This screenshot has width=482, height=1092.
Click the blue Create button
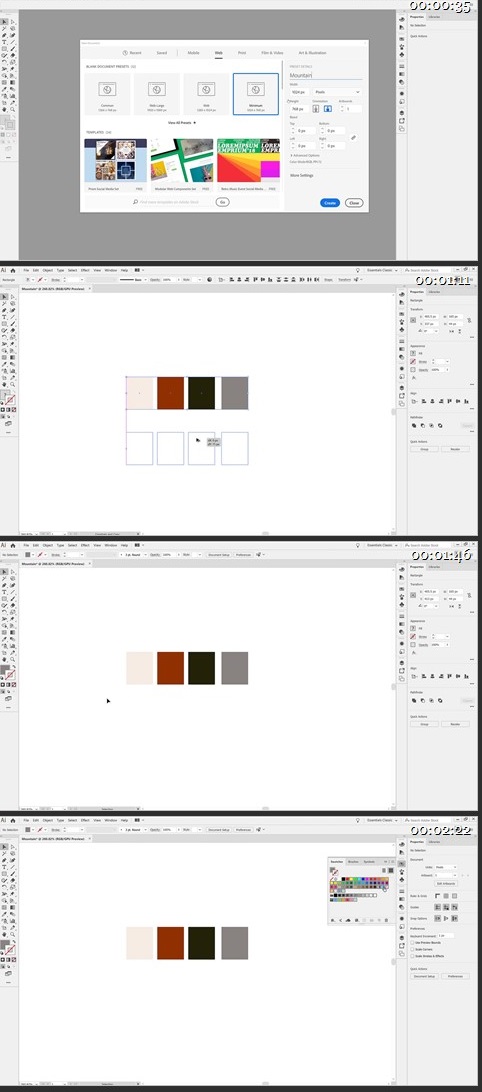330,203
